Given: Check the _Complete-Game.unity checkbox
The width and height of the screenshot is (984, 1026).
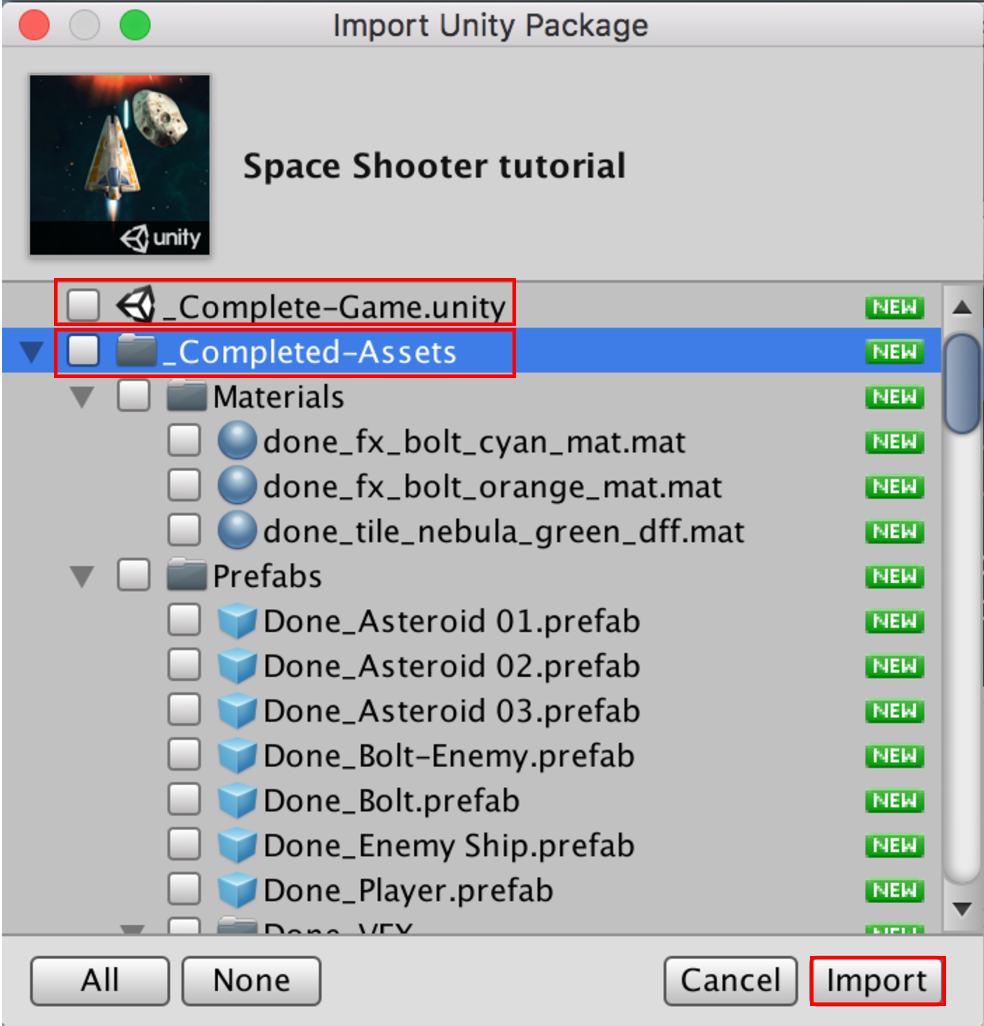Looking at the screenshot, I should (x=84, y=306).
